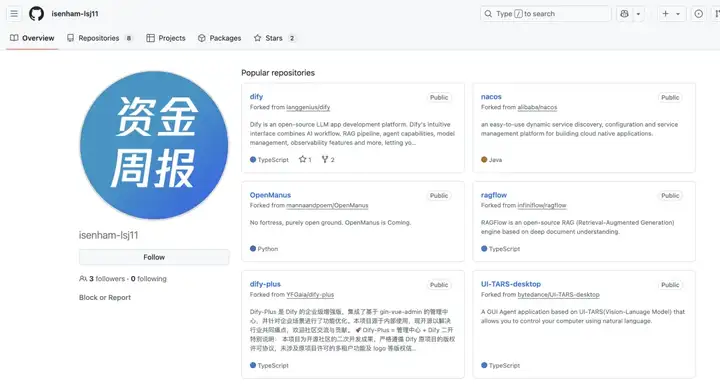Click the TypeScript label on ragflow card
720x390 pixels.
(x=504, y=249)
